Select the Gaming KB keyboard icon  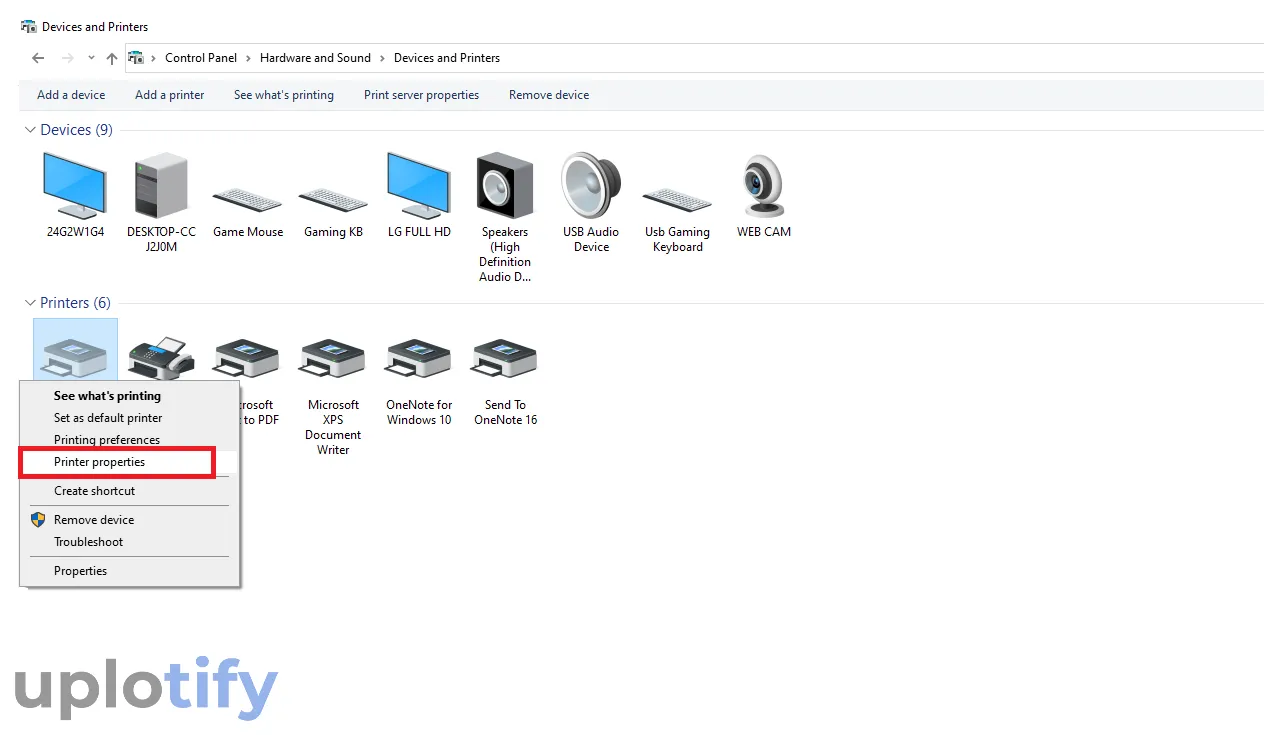[x=333, y=199]
